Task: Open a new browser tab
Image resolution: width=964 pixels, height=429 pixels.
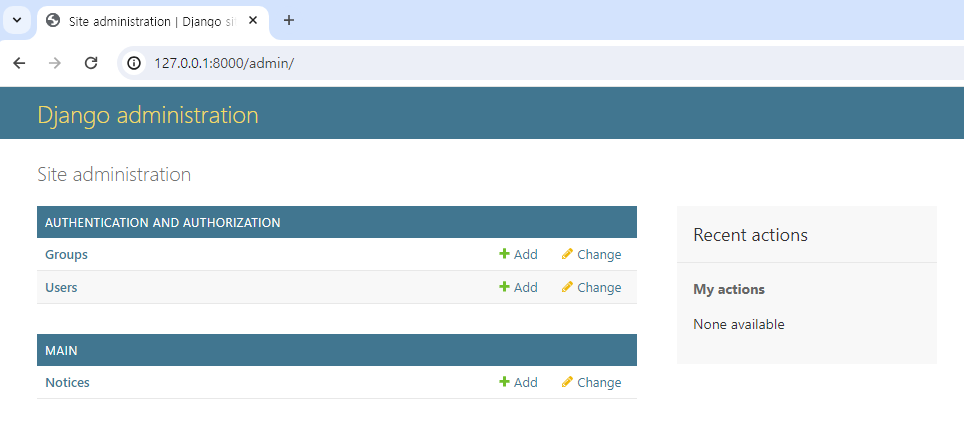Action: (289, 20)
